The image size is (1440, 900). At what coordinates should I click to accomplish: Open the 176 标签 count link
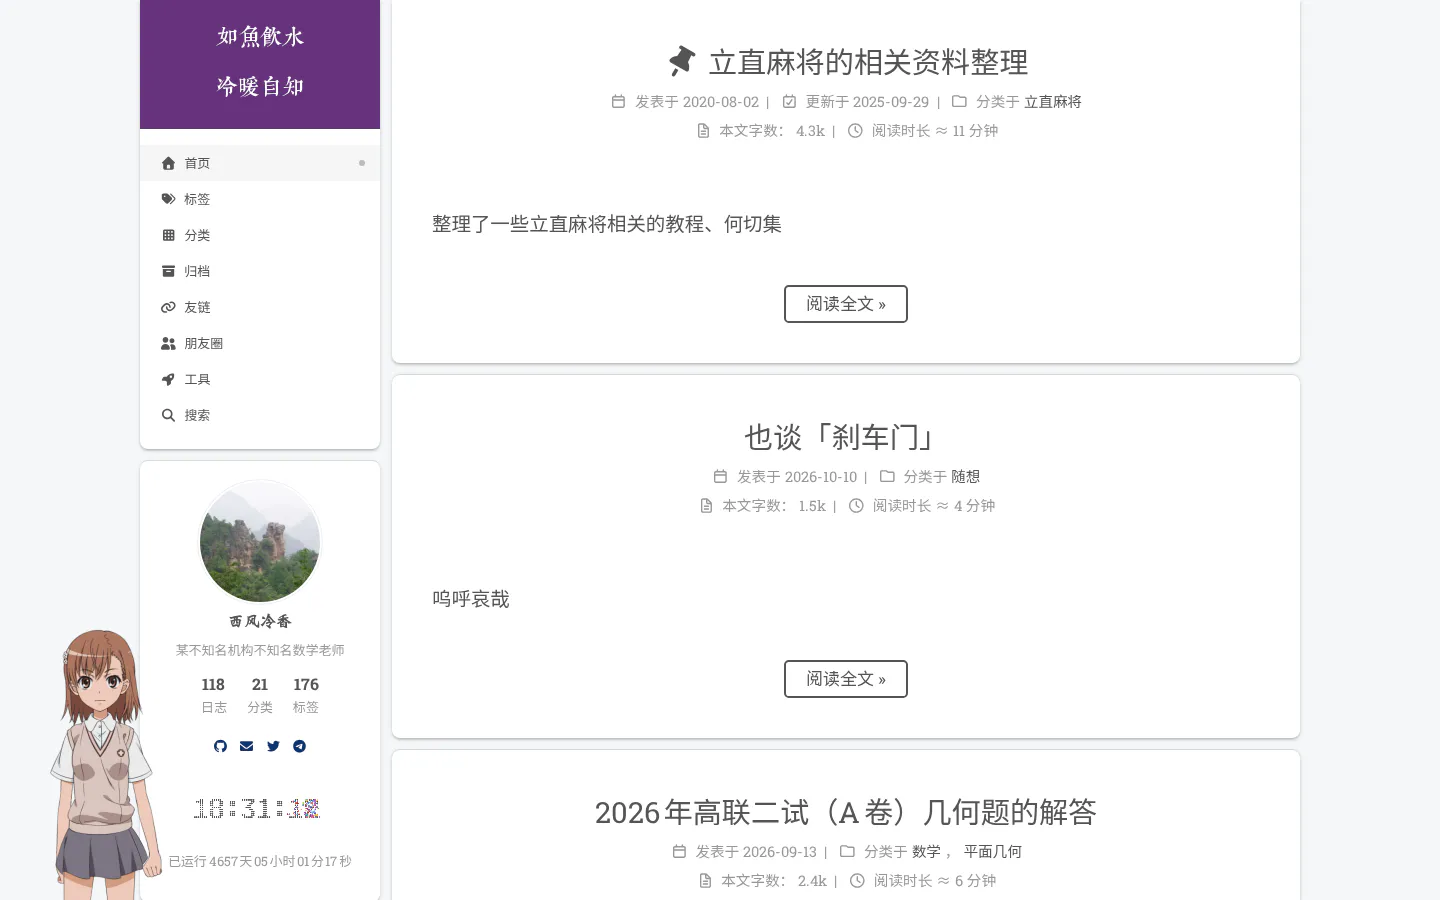(306, 695)
